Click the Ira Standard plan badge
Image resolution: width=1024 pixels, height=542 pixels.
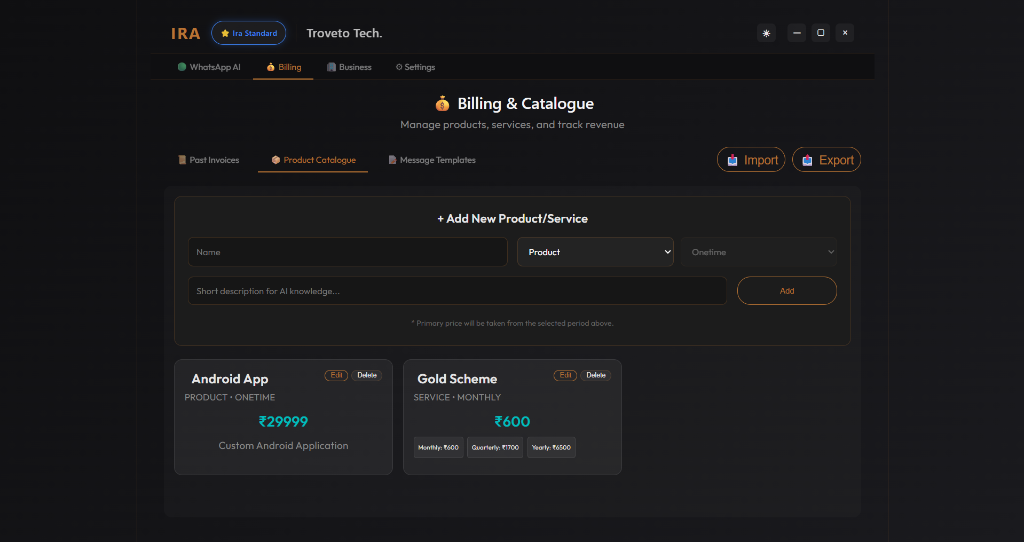248,33
